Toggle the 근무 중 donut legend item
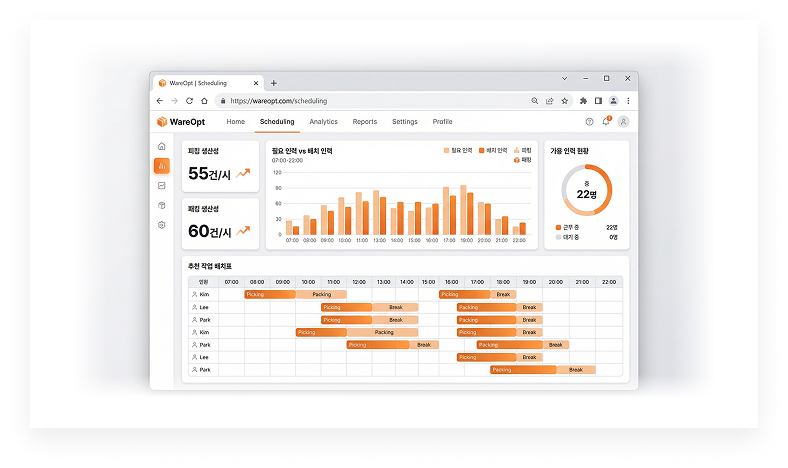This screenshot has height=468, width=788. [572, 228]
